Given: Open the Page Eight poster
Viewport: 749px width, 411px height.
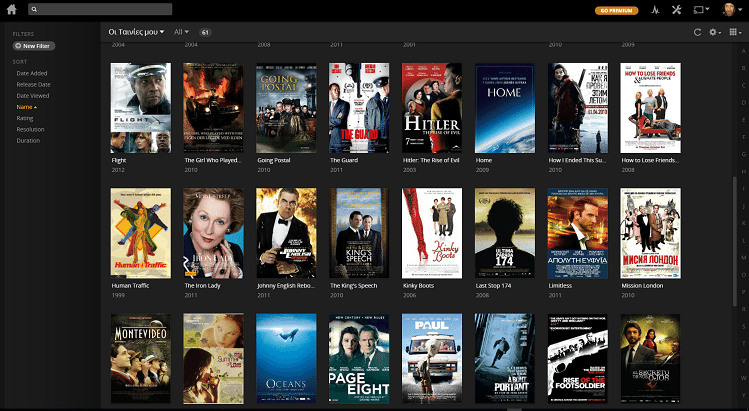Looking at the screenshot, I should click(359, 358).
